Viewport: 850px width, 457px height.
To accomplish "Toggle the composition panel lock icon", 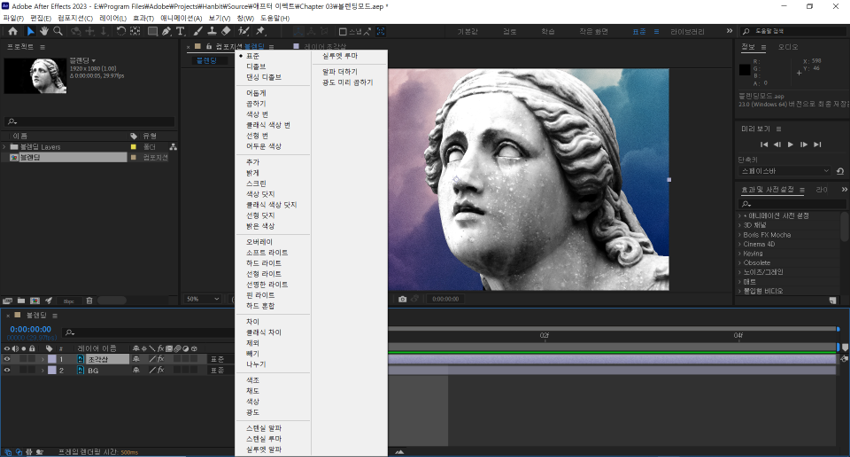I will pyautogui.click(x=209, y=47).
